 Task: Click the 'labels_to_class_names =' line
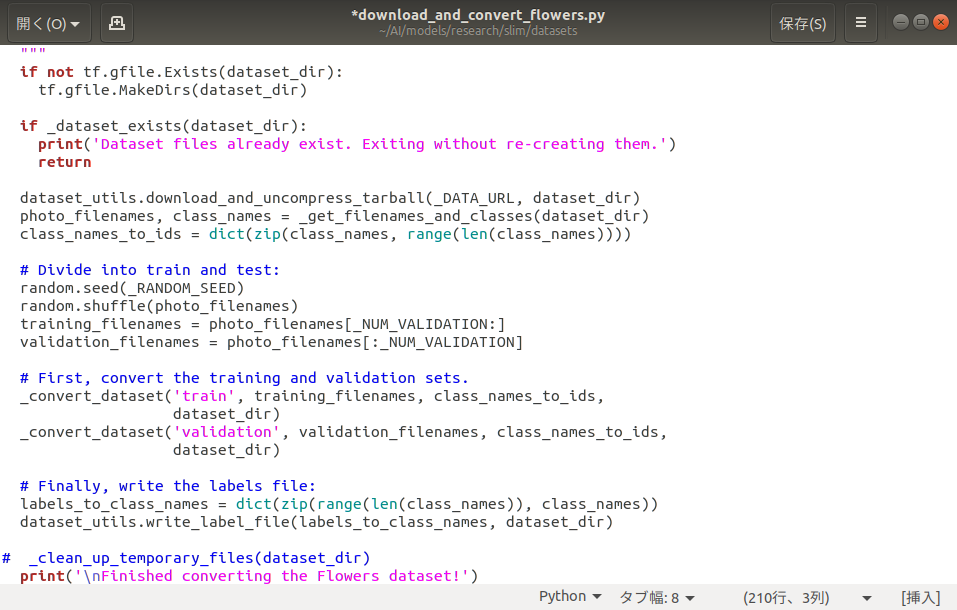click(x=339, y=504)
